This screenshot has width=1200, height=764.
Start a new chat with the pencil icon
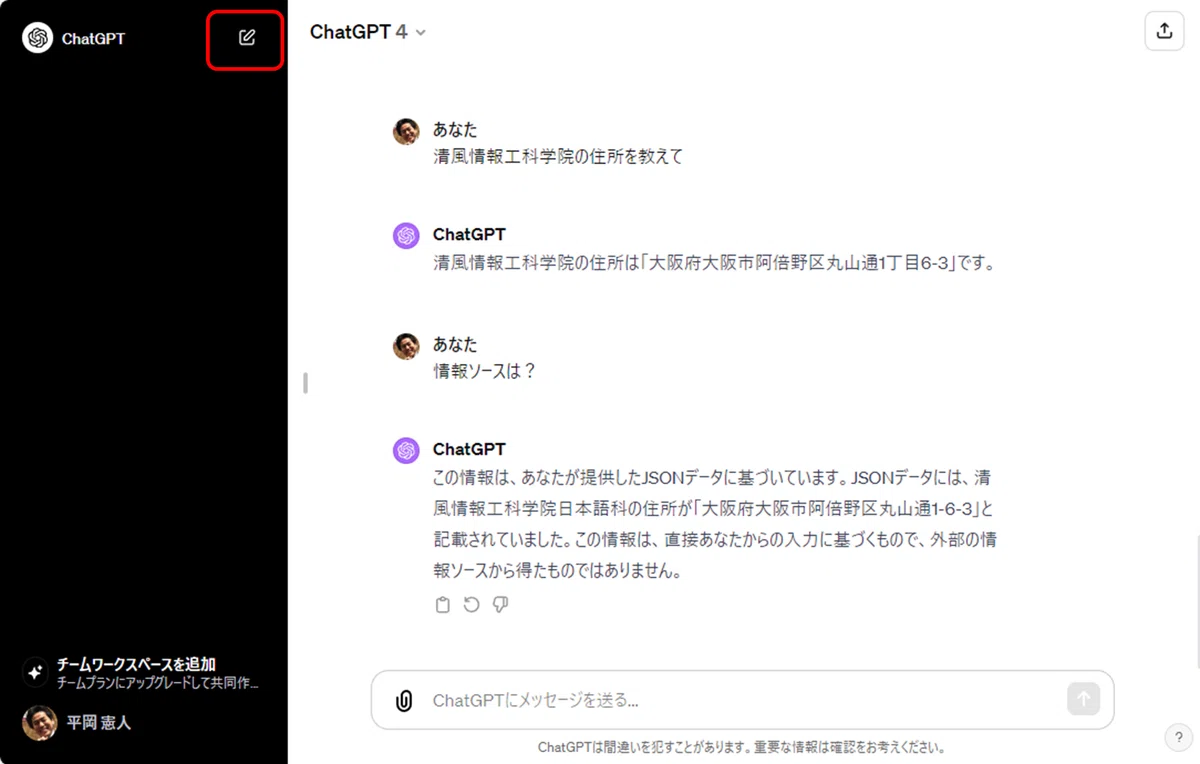coord(247,38)
